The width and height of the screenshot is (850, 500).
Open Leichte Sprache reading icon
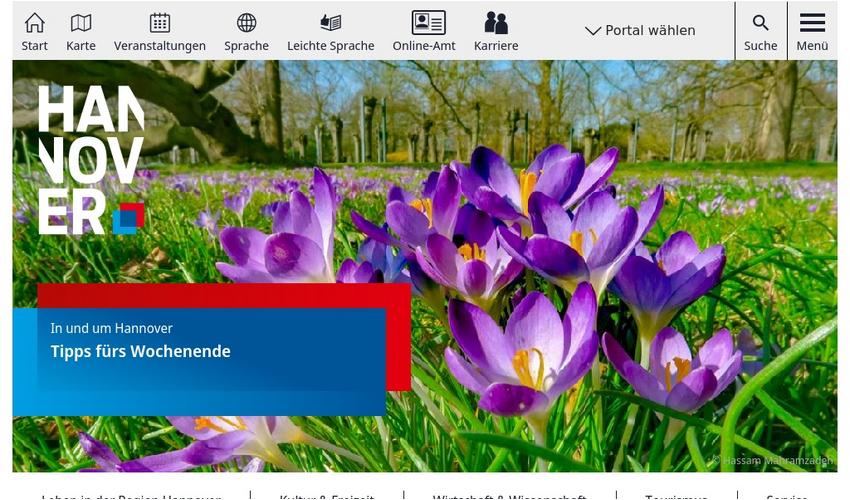pos(331,23)
